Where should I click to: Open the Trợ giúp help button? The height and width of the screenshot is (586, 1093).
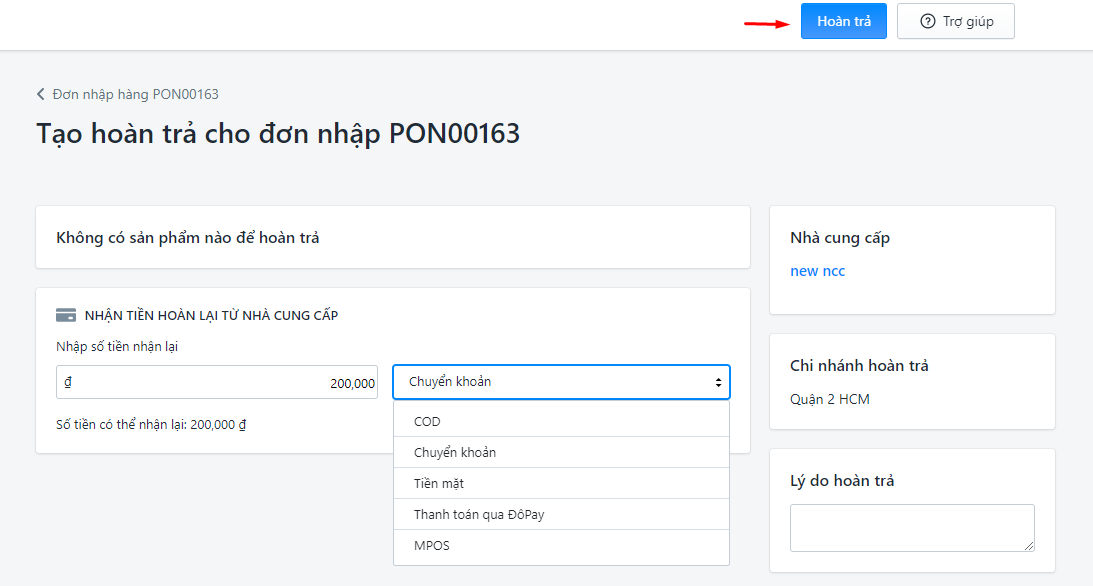coord(956,21)
